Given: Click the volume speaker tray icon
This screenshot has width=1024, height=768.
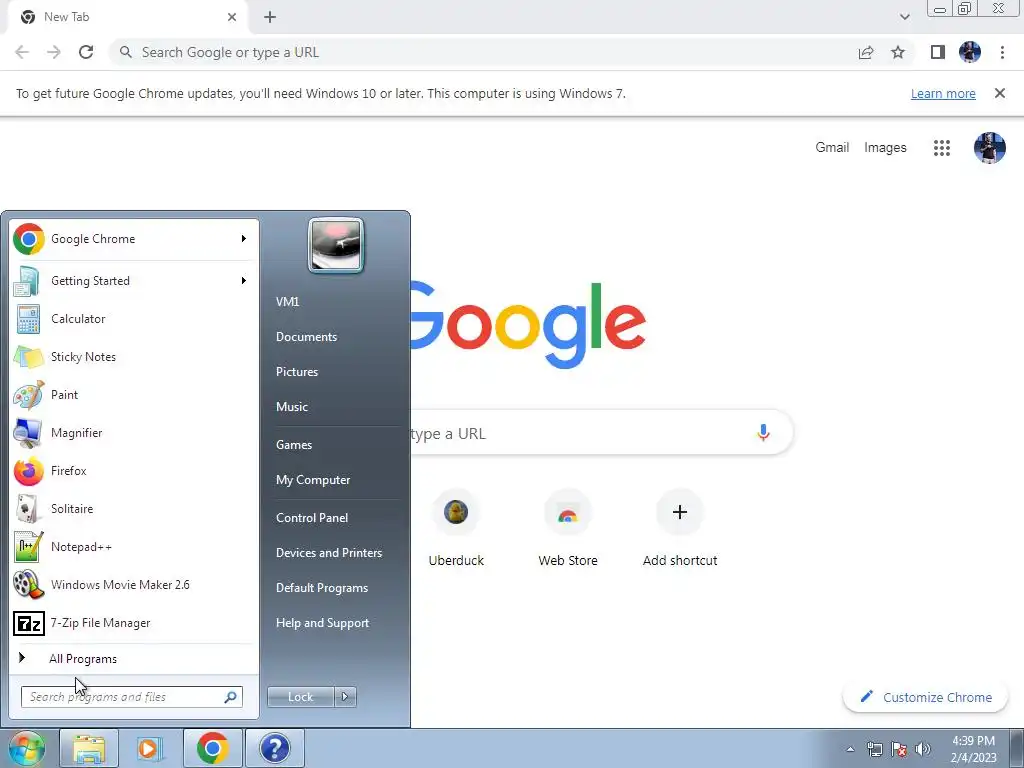Looking at the screenshot, I should pos(923,749).
